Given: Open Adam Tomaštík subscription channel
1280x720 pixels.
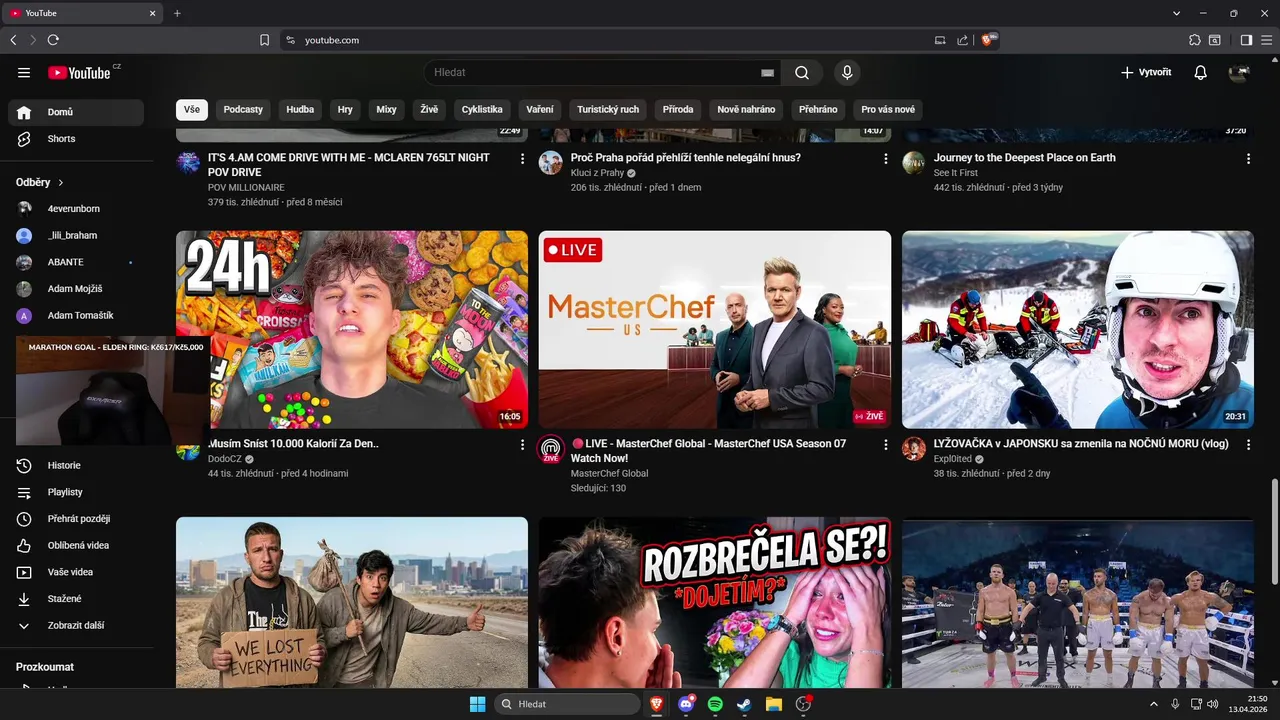Looking at the screenshot, I should (76, 315).
